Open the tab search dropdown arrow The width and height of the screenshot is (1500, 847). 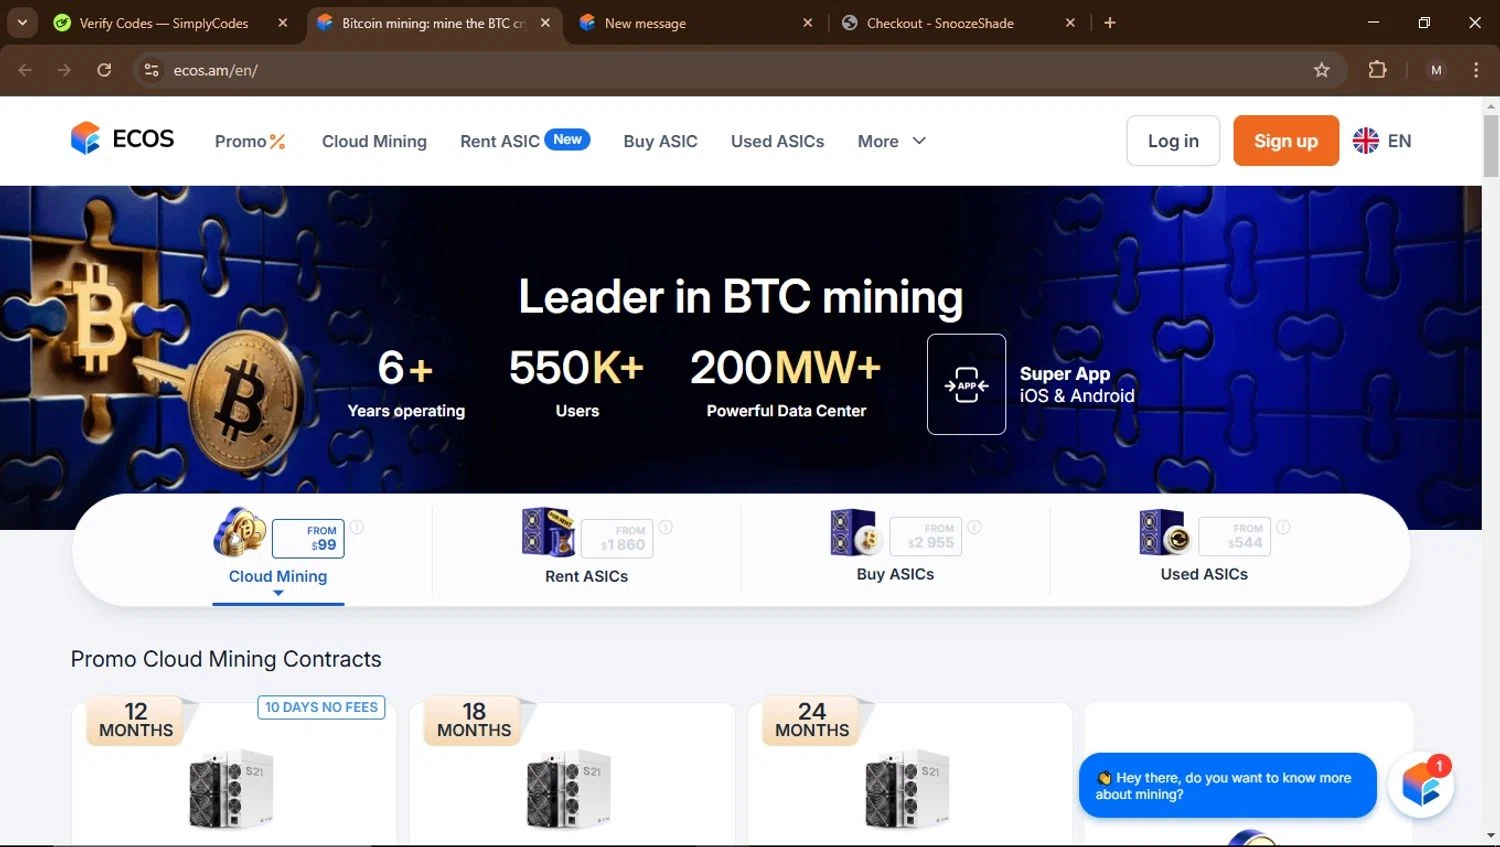[x=22, y=22]
